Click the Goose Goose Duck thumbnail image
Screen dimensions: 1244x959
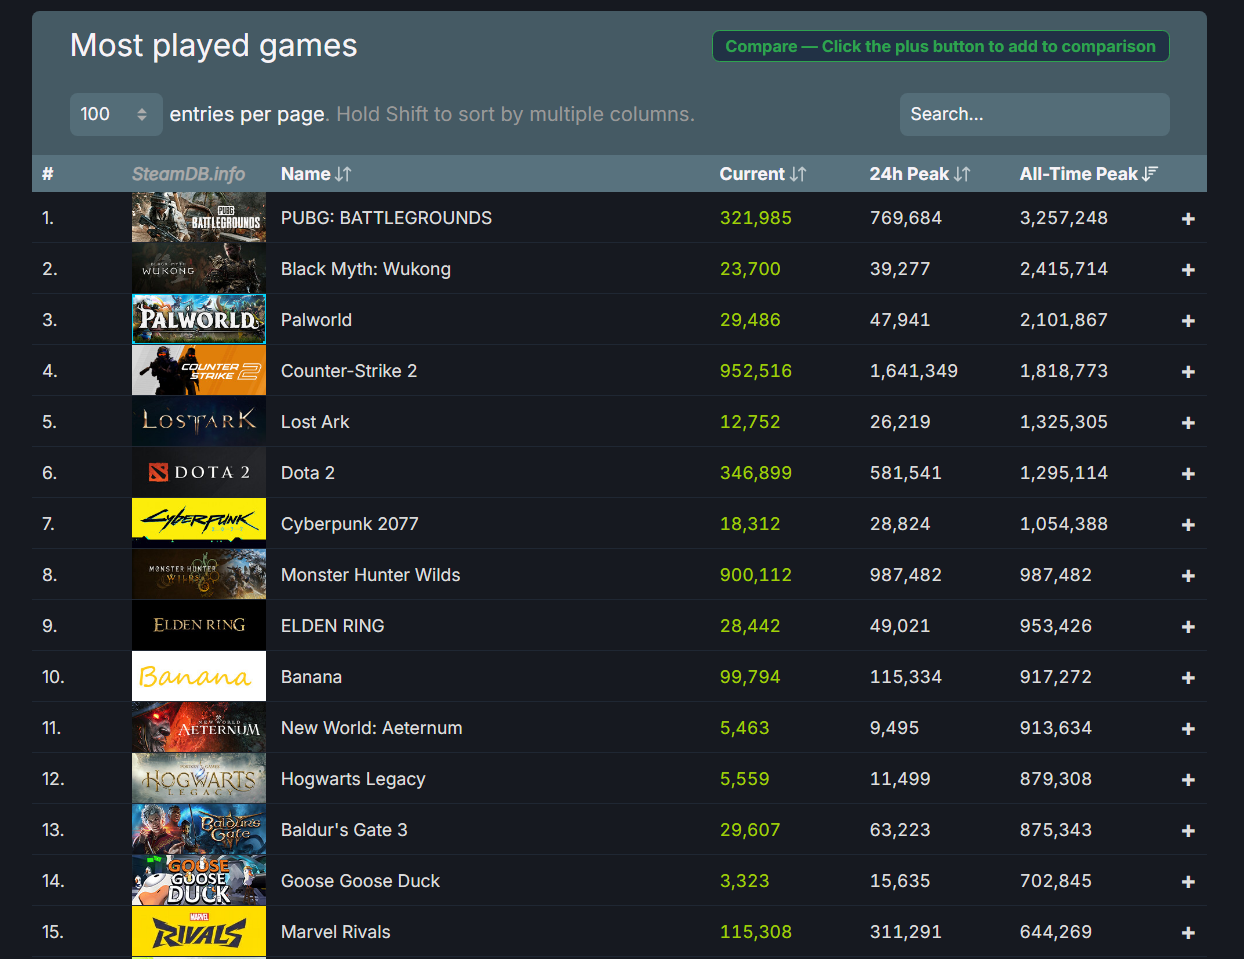tap(199, 881)
